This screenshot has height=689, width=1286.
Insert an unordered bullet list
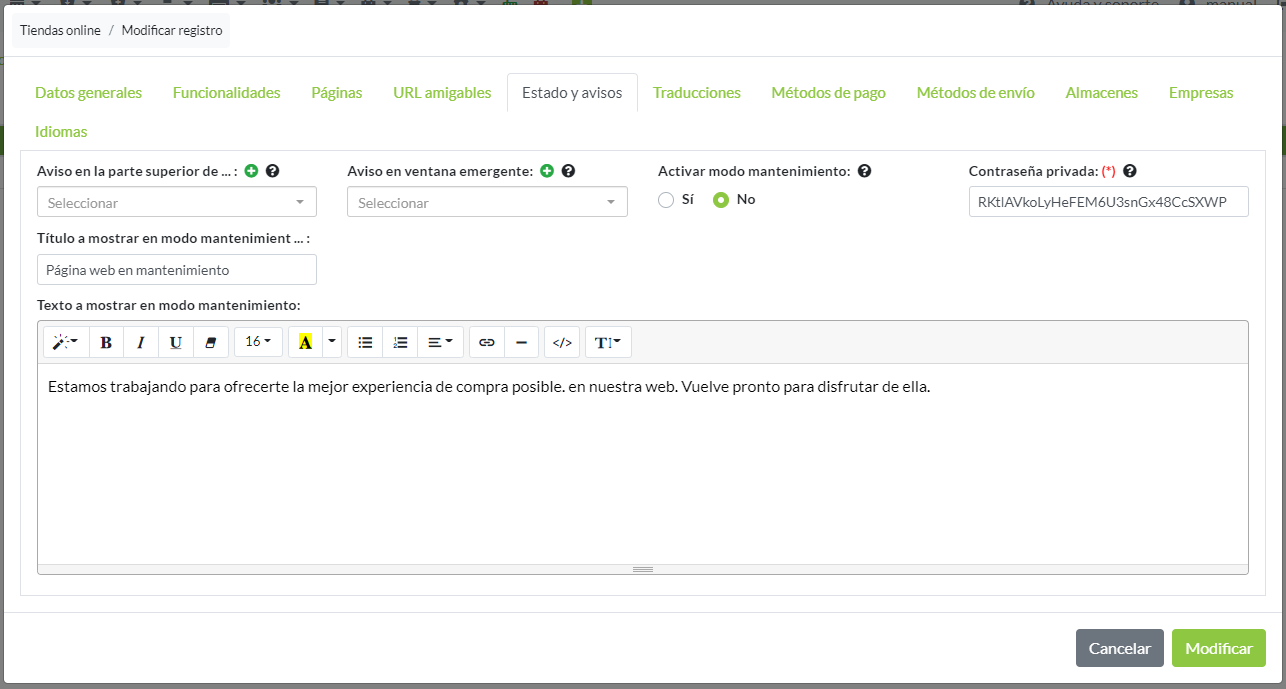coord(365,342)
